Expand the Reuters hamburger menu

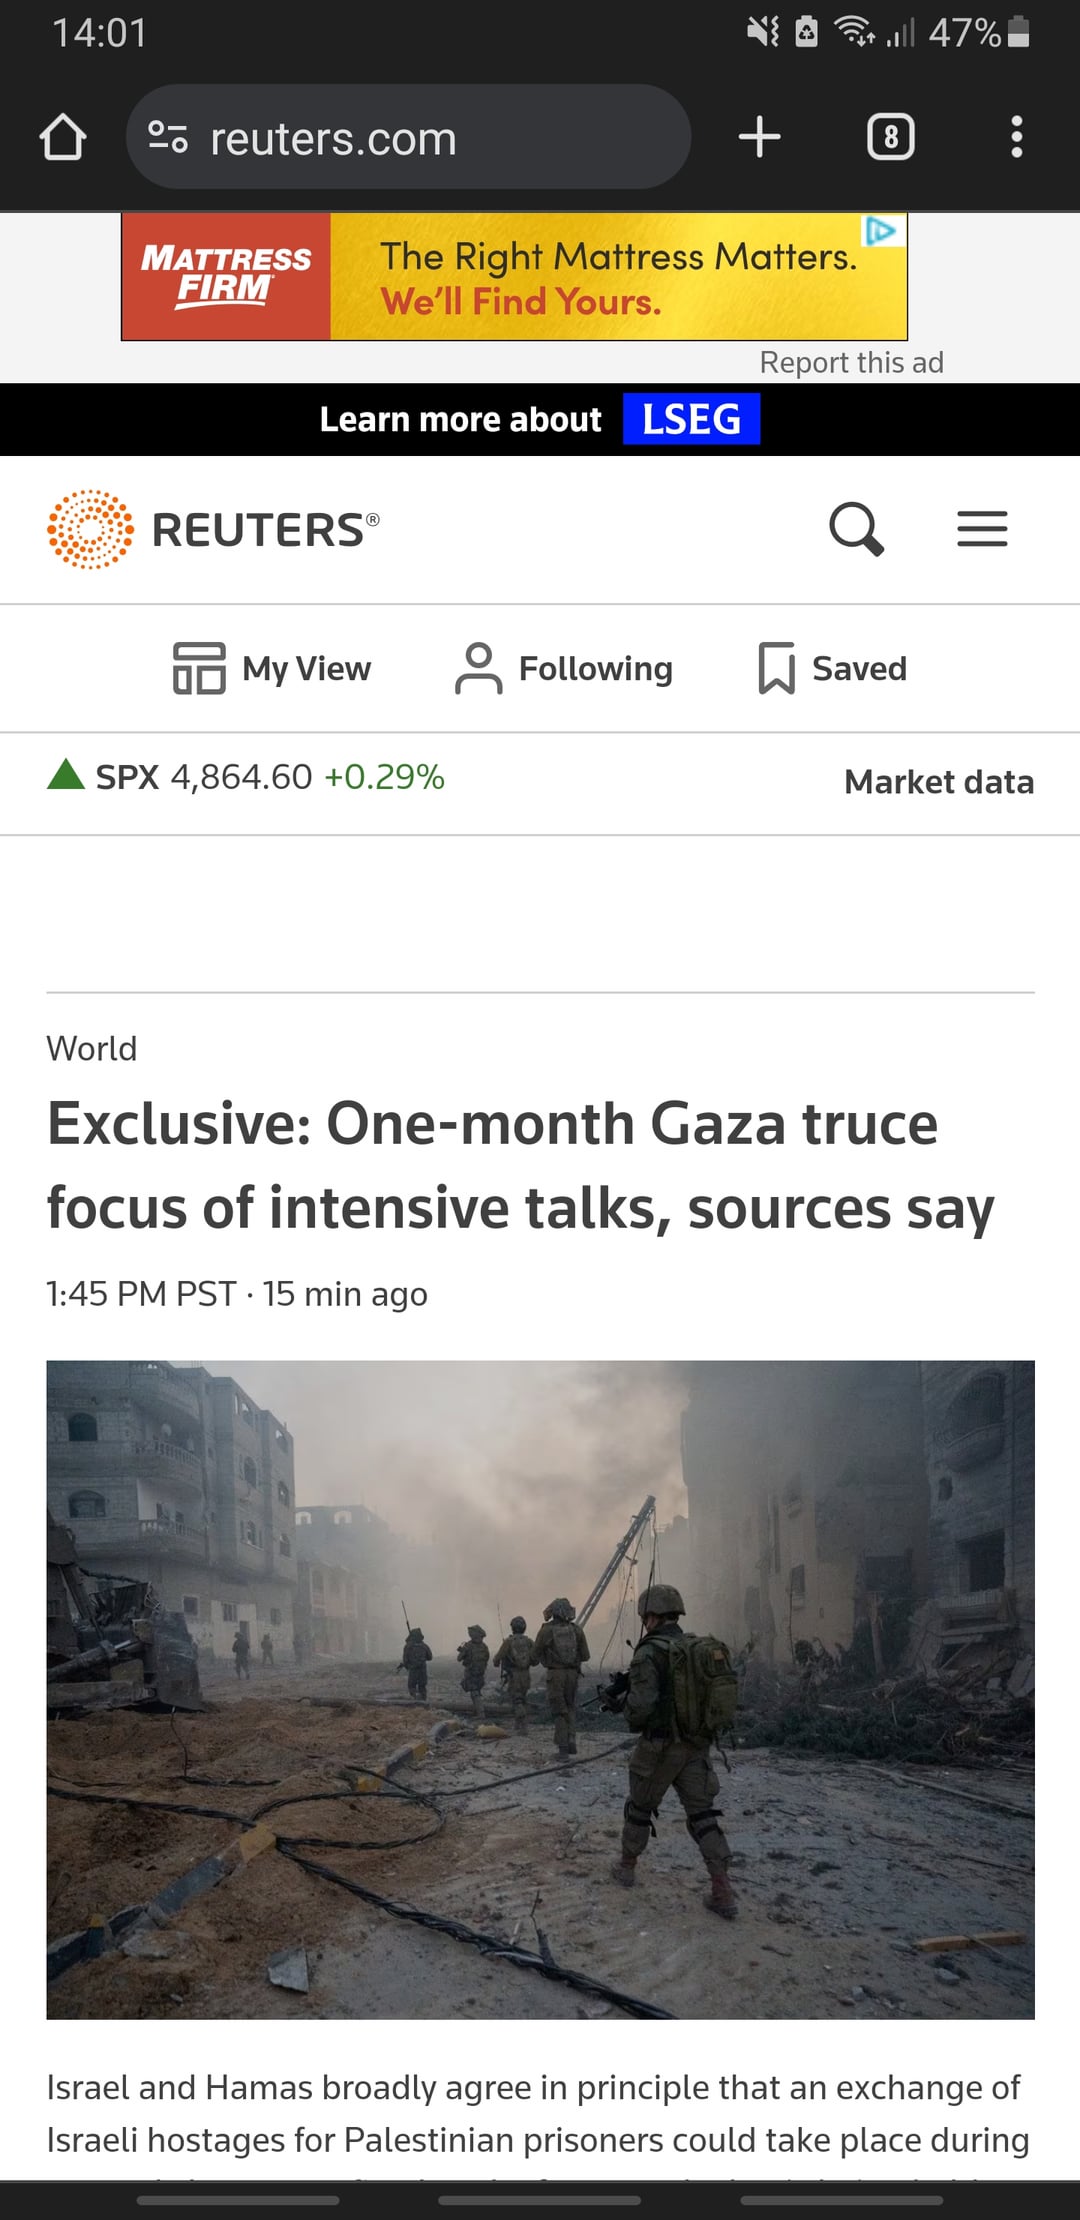pos(982,528)
